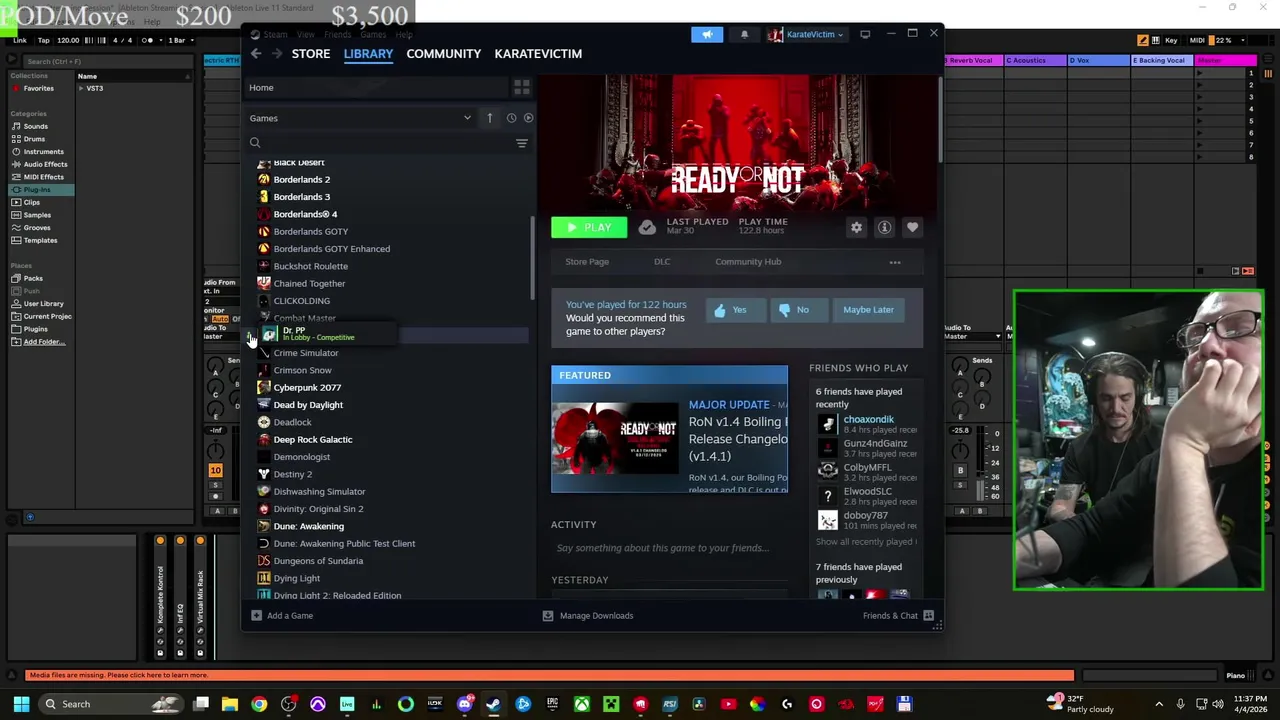1280x720 pixels.
Task: Open Ready or Not settings gear
Action: (x=856, y=227)
